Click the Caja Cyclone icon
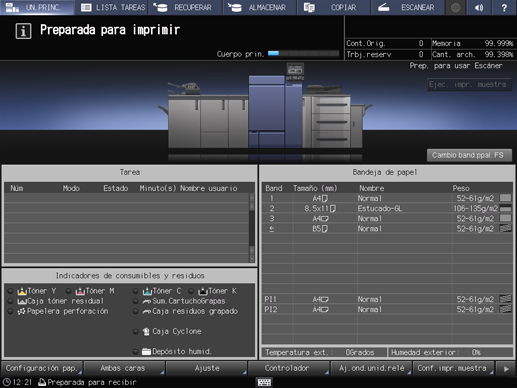The height and width of the screenshot is (388, 517). click(x=146, y=331)
